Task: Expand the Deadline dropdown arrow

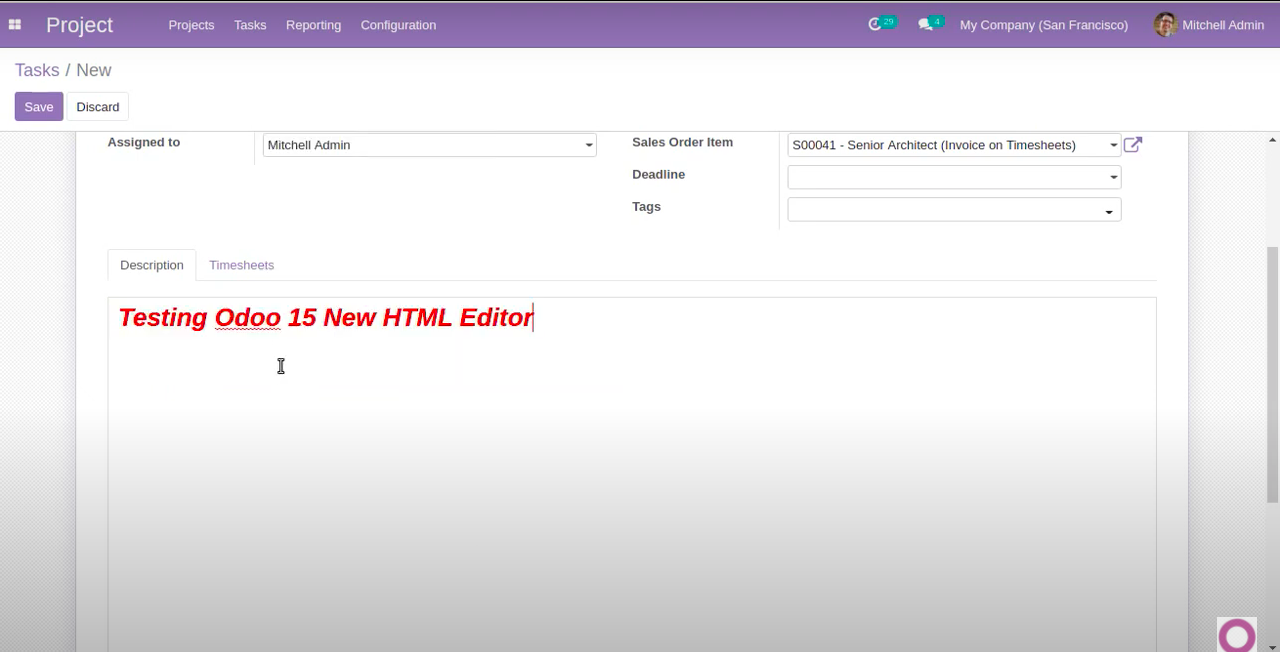Action: click(1113, 178)
